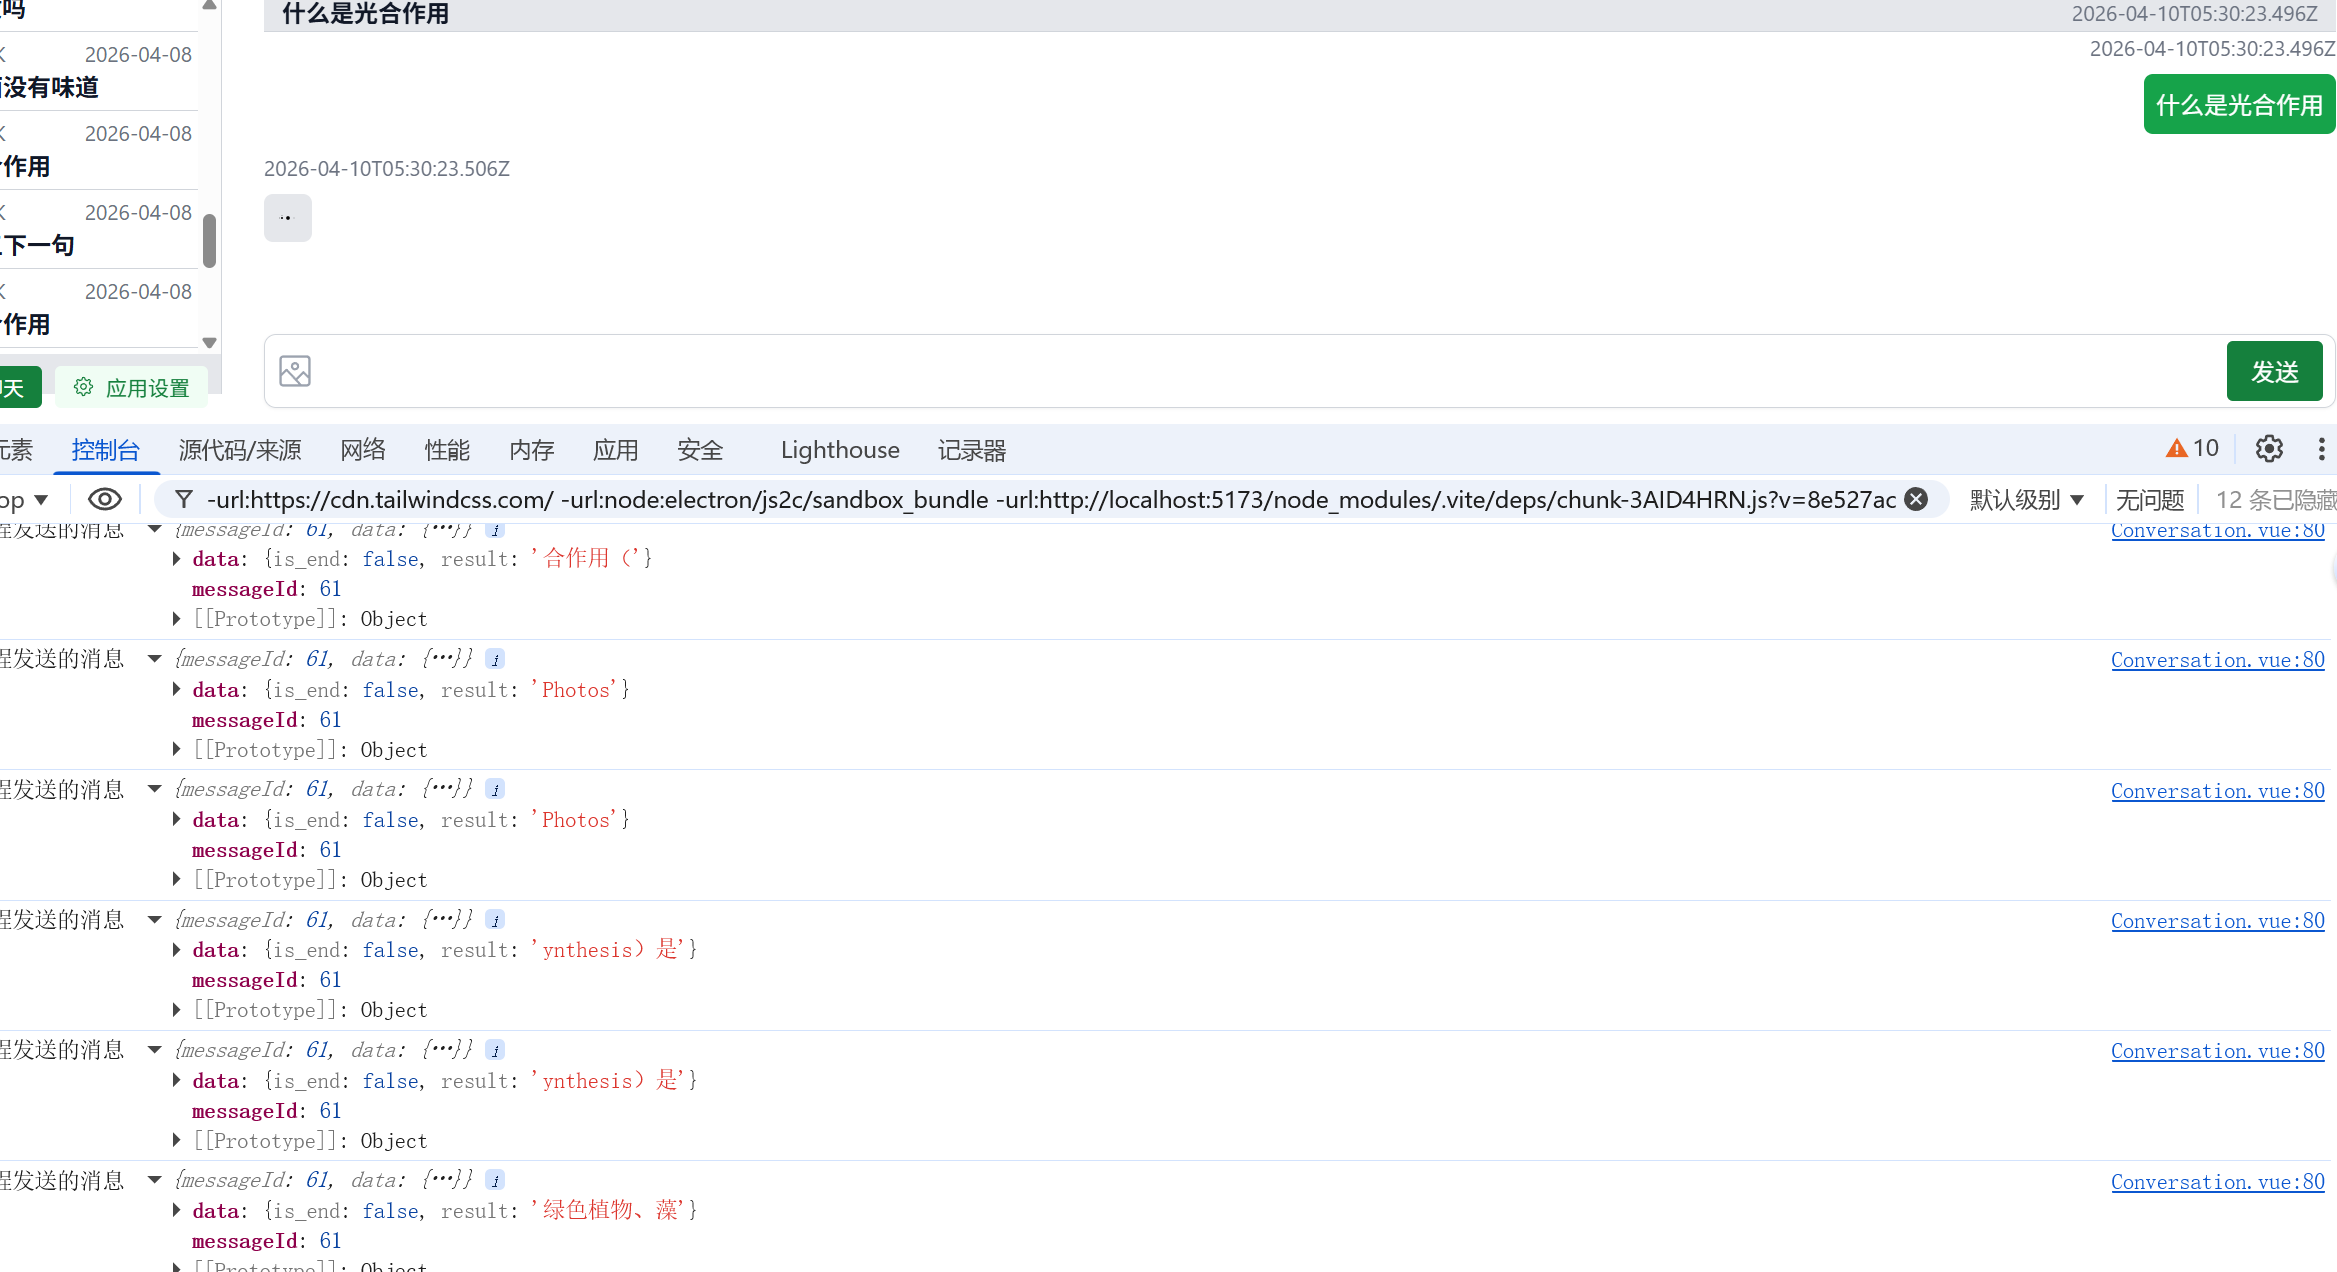Viewport: 2337px width, 1272px height.
Task: Open DevTools settings gear
Action: click(x=2269, y=449)
